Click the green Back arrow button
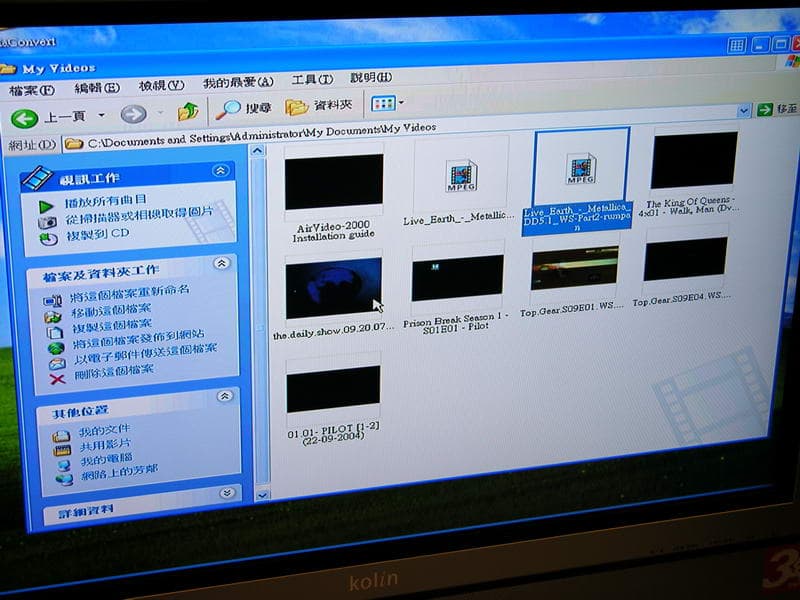The height and width of the screenshot is (600, 800). [x=24, y=118]
